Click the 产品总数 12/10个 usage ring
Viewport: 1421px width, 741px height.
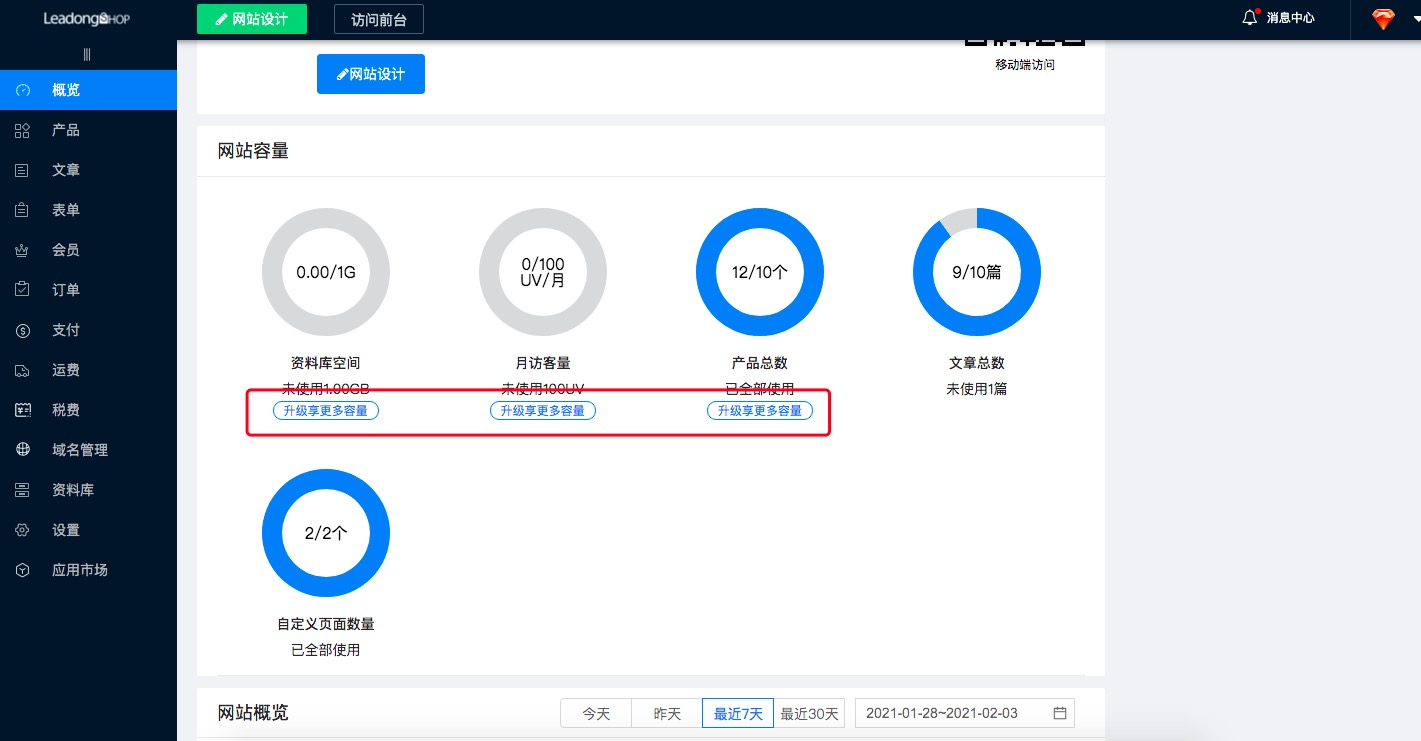tap(760, 272)
